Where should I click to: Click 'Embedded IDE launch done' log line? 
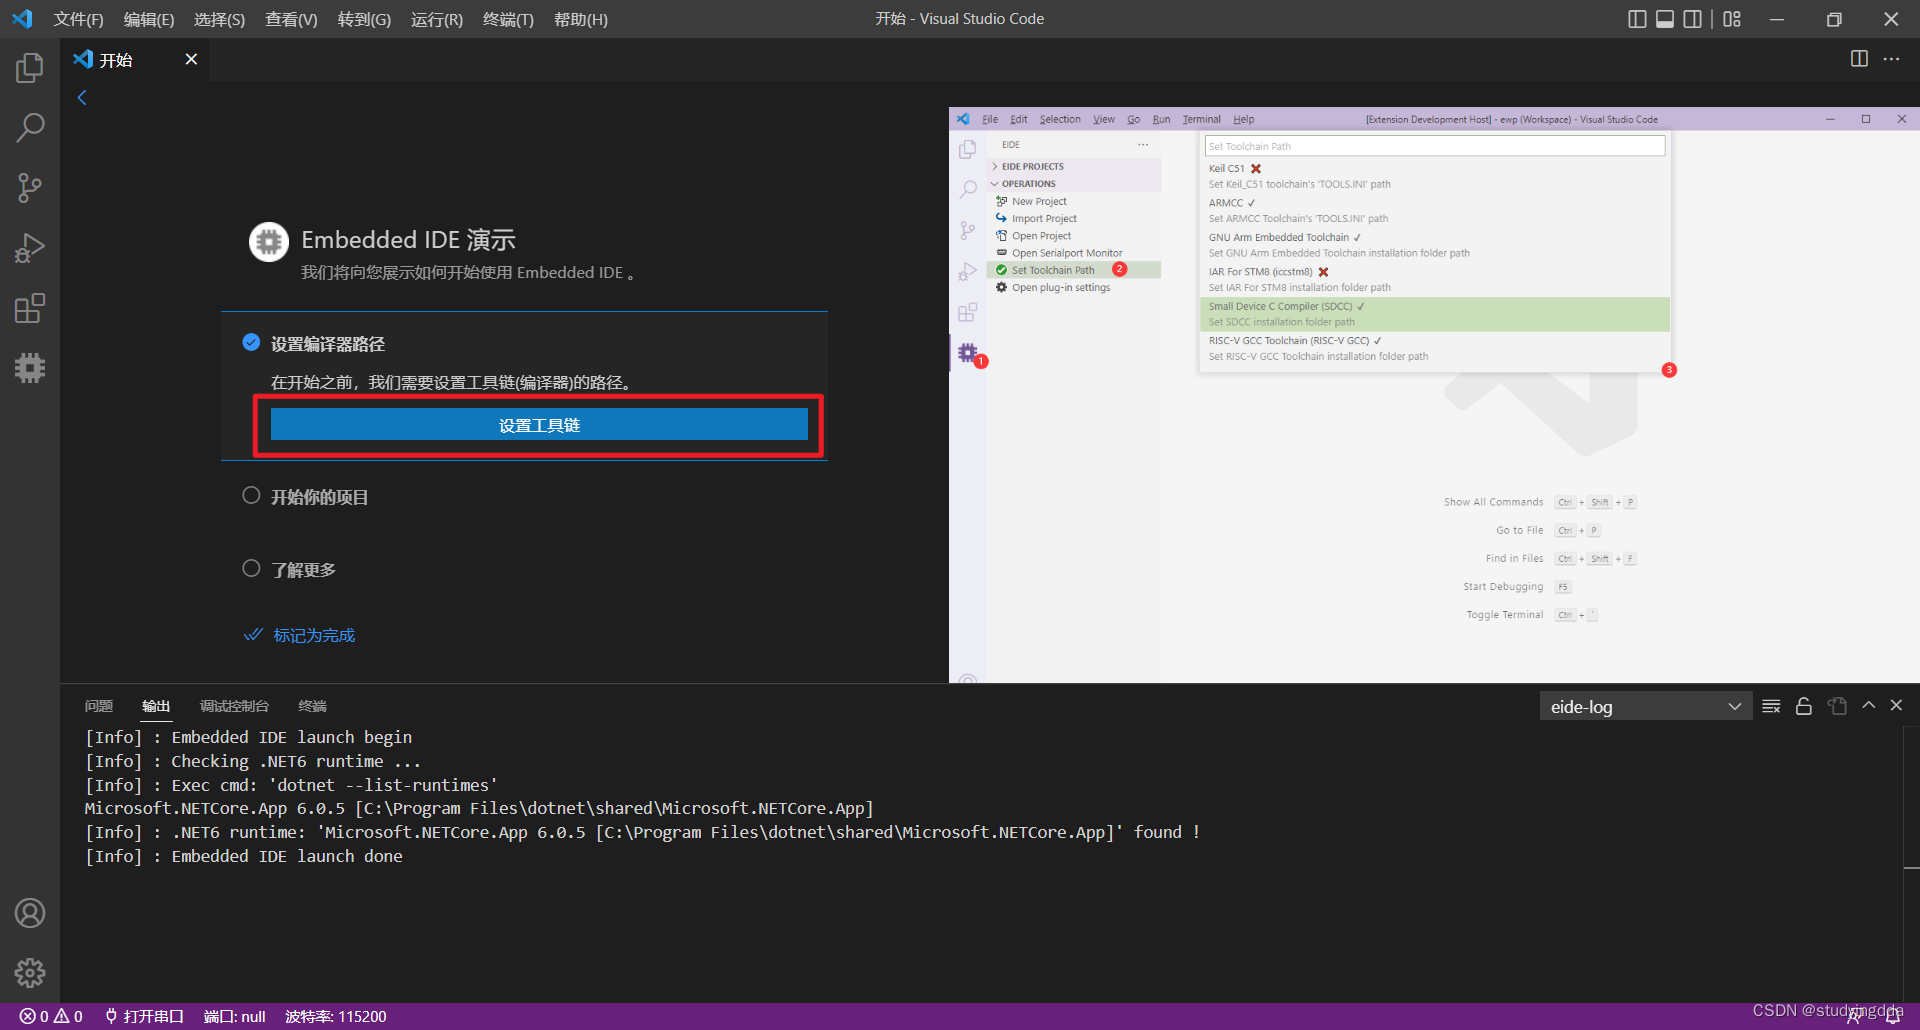coord(244,856)
